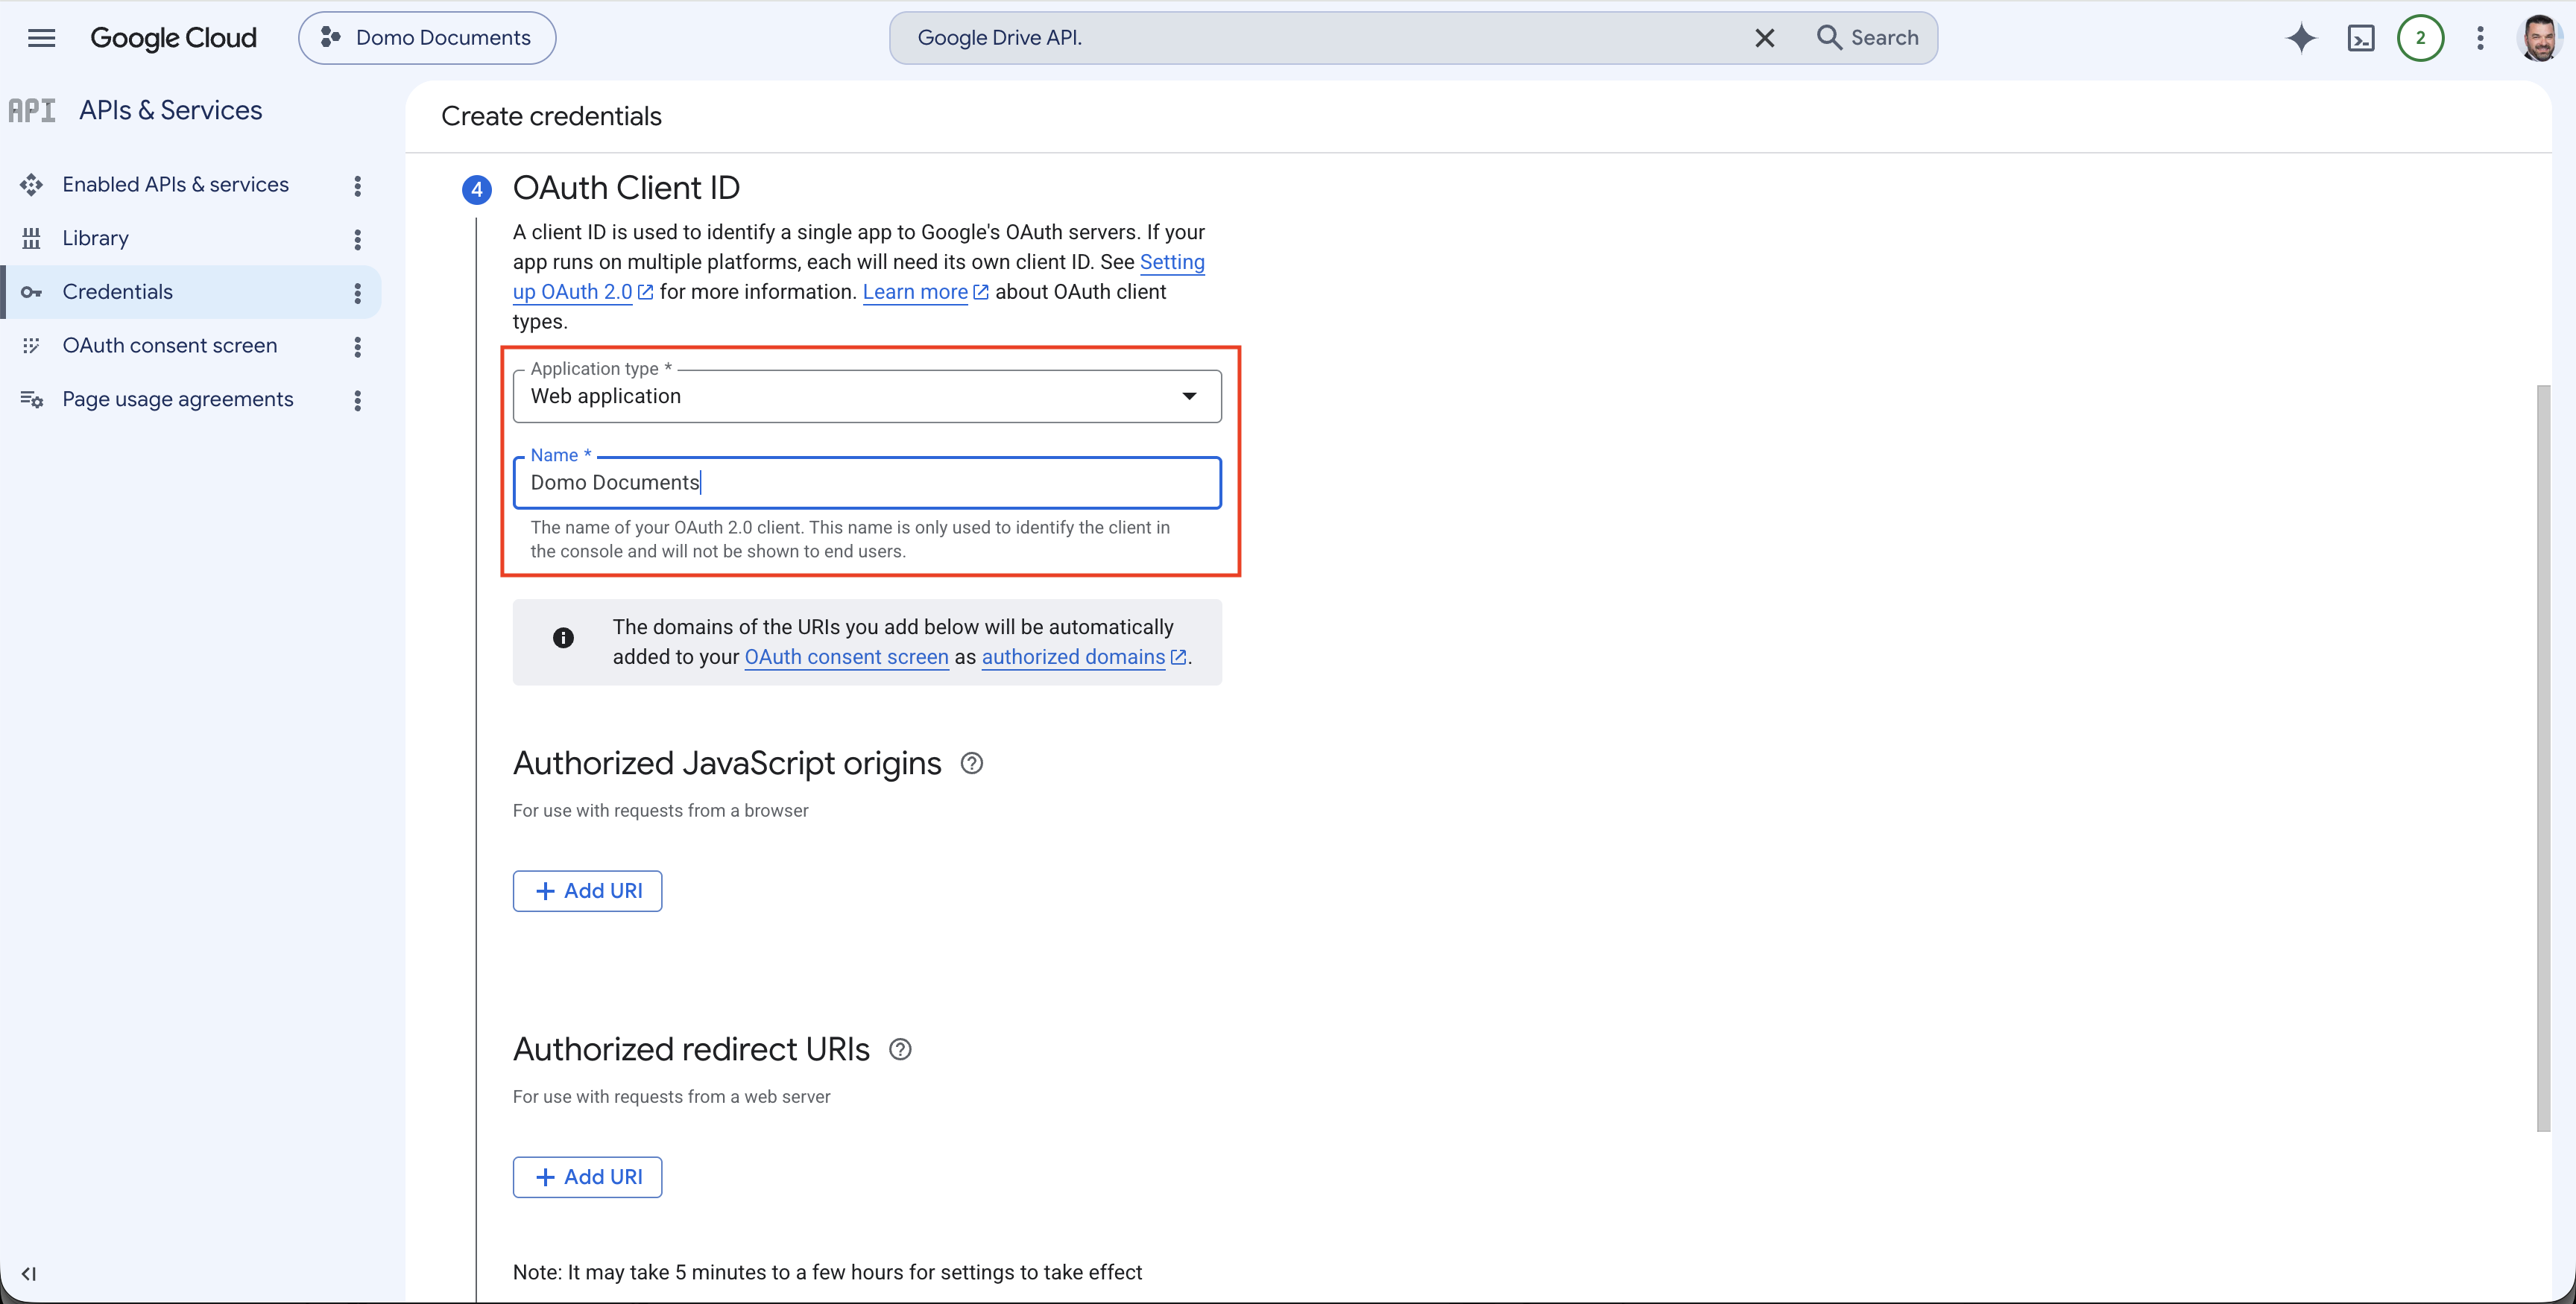Viewport: 2576px width, 1304px height.
Task: Clear the search box with the X icon
Action: click(x=1764, y=38)
